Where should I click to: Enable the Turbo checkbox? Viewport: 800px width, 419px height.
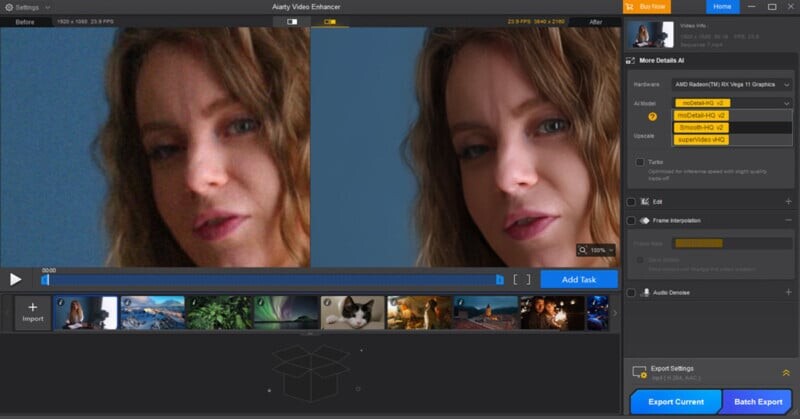[640, 161]
